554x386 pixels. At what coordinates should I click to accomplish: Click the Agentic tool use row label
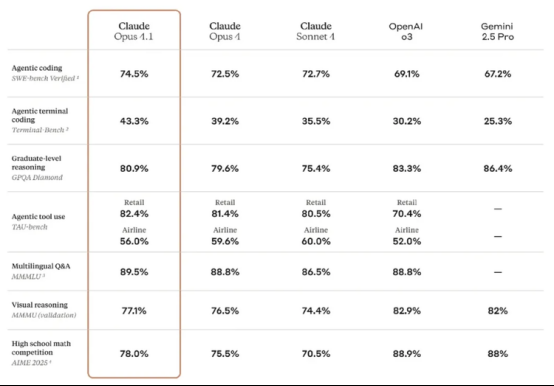pos(38,216)
